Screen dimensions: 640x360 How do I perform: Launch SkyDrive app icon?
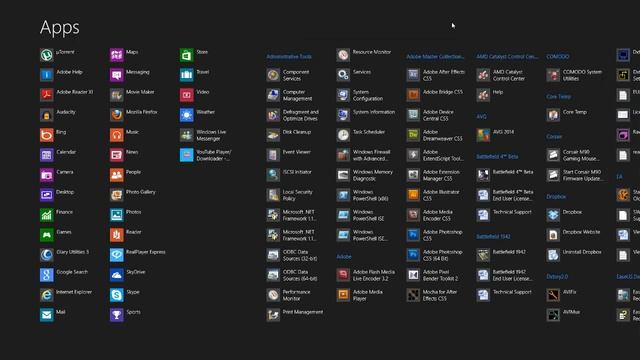(x=117, y=275)
